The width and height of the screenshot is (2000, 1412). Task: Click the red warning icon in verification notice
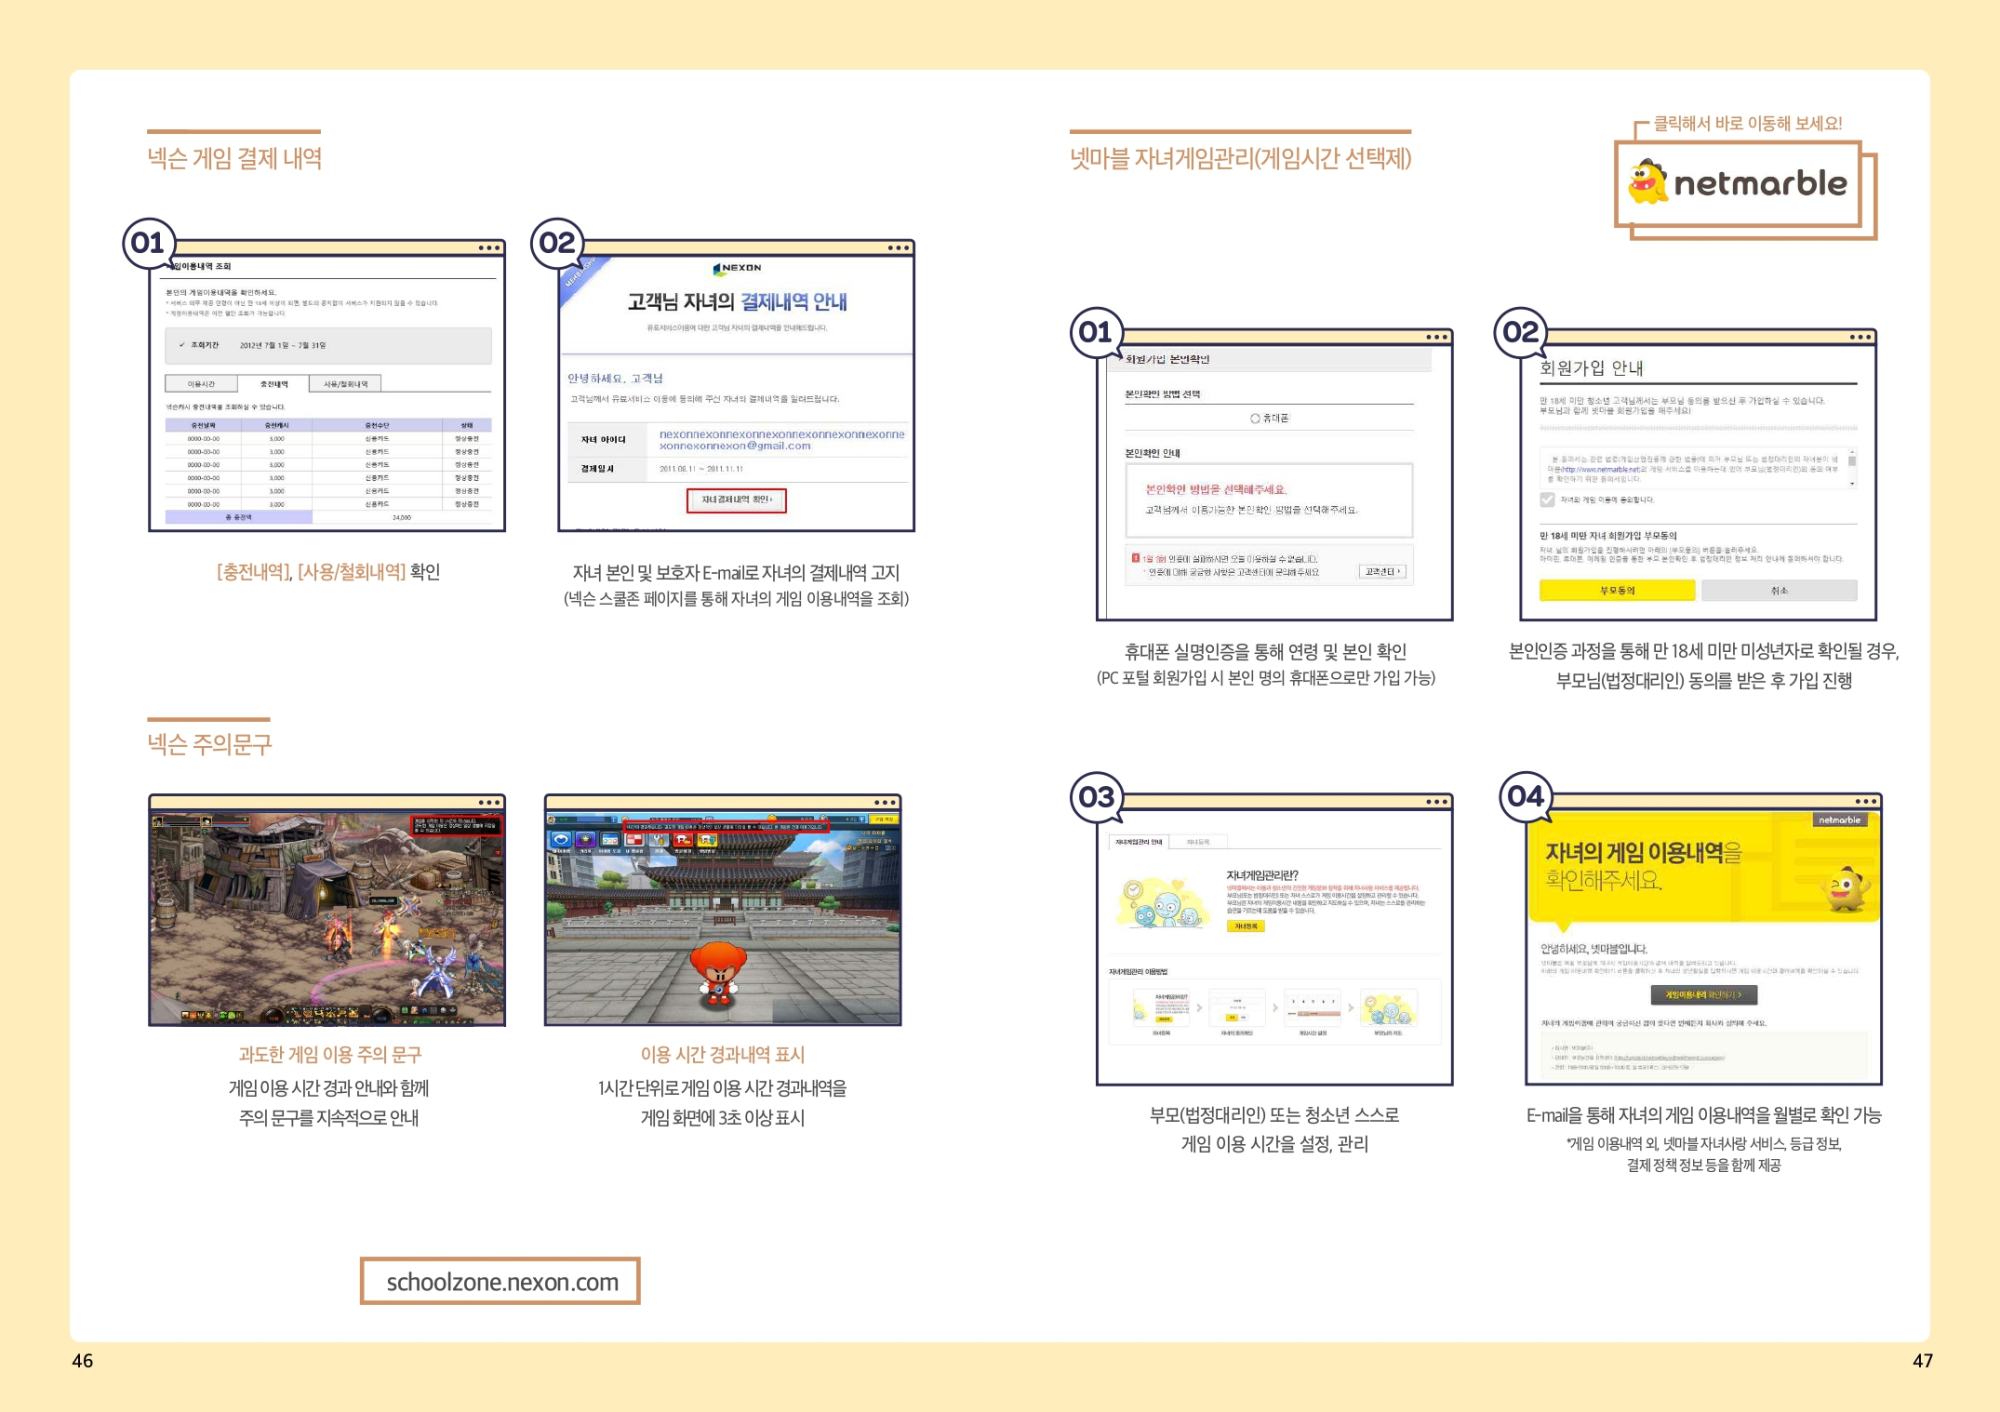(1136, 558)
